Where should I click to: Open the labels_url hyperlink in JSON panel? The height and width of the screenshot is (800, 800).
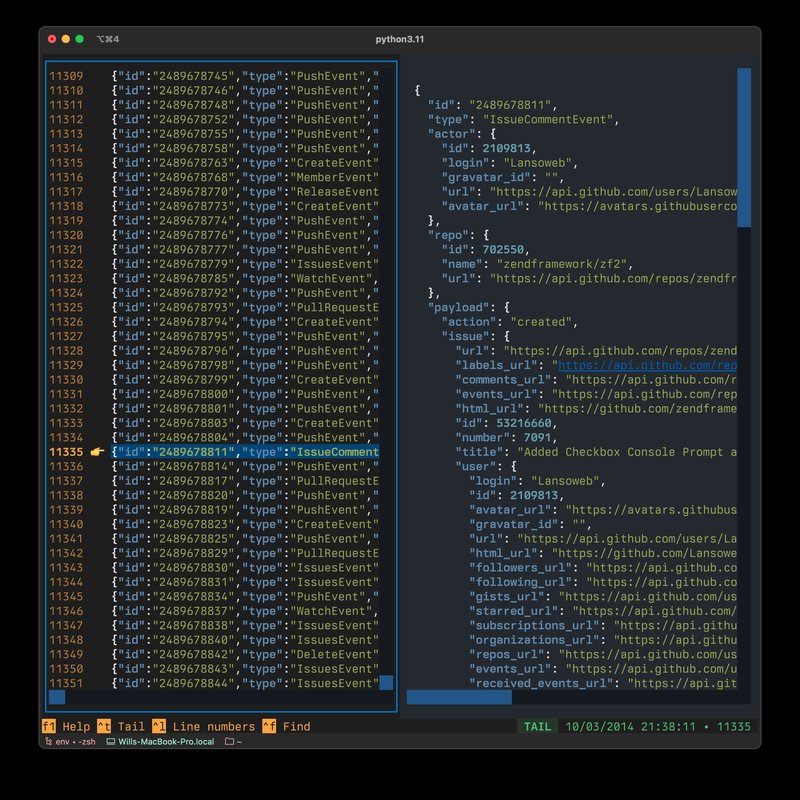[x=645, y=365]
